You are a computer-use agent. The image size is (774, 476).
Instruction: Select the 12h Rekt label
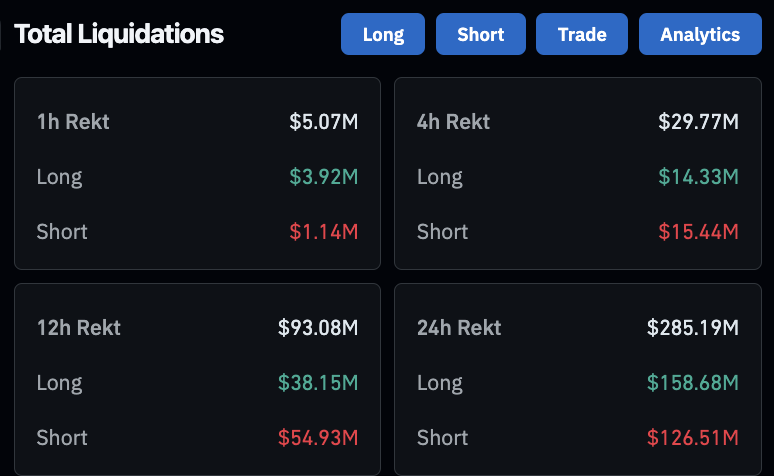tap(79, 328)
